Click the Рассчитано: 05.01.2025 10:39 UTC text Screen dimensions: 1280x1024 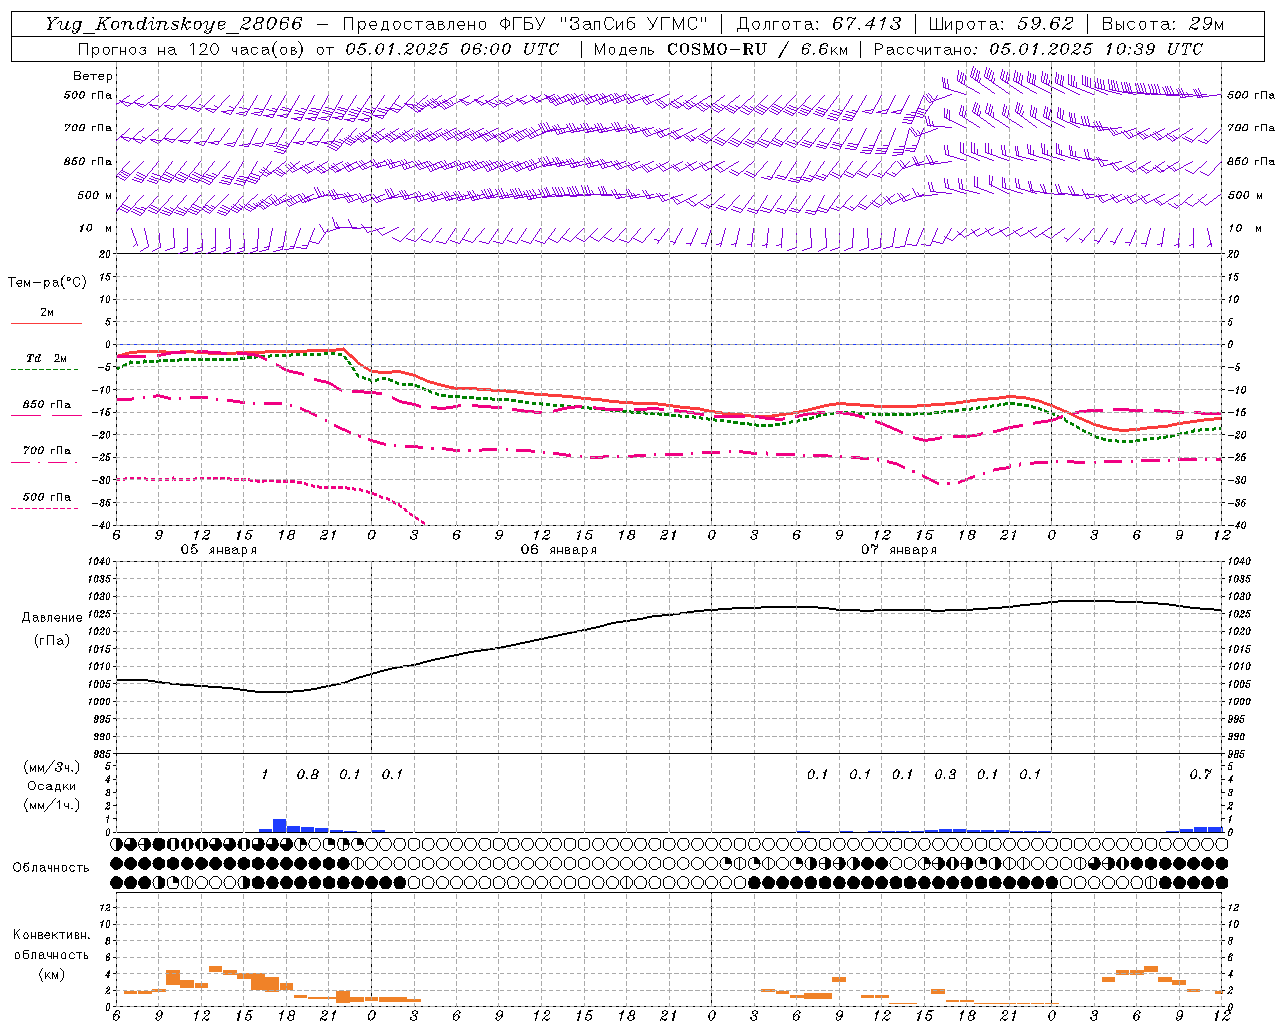click(1038, 49)
